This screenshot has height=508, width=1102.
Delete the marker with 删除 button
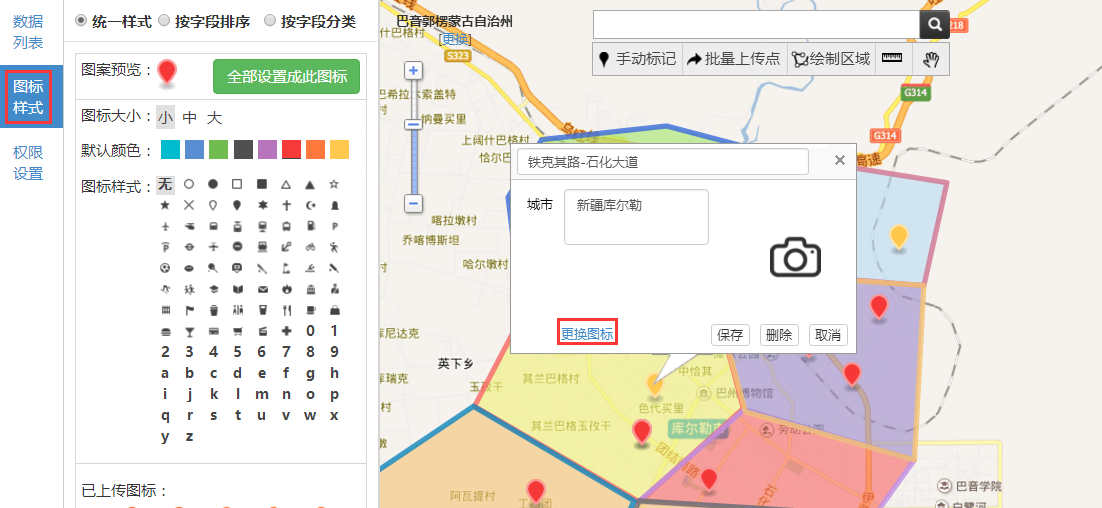point(779,335)
